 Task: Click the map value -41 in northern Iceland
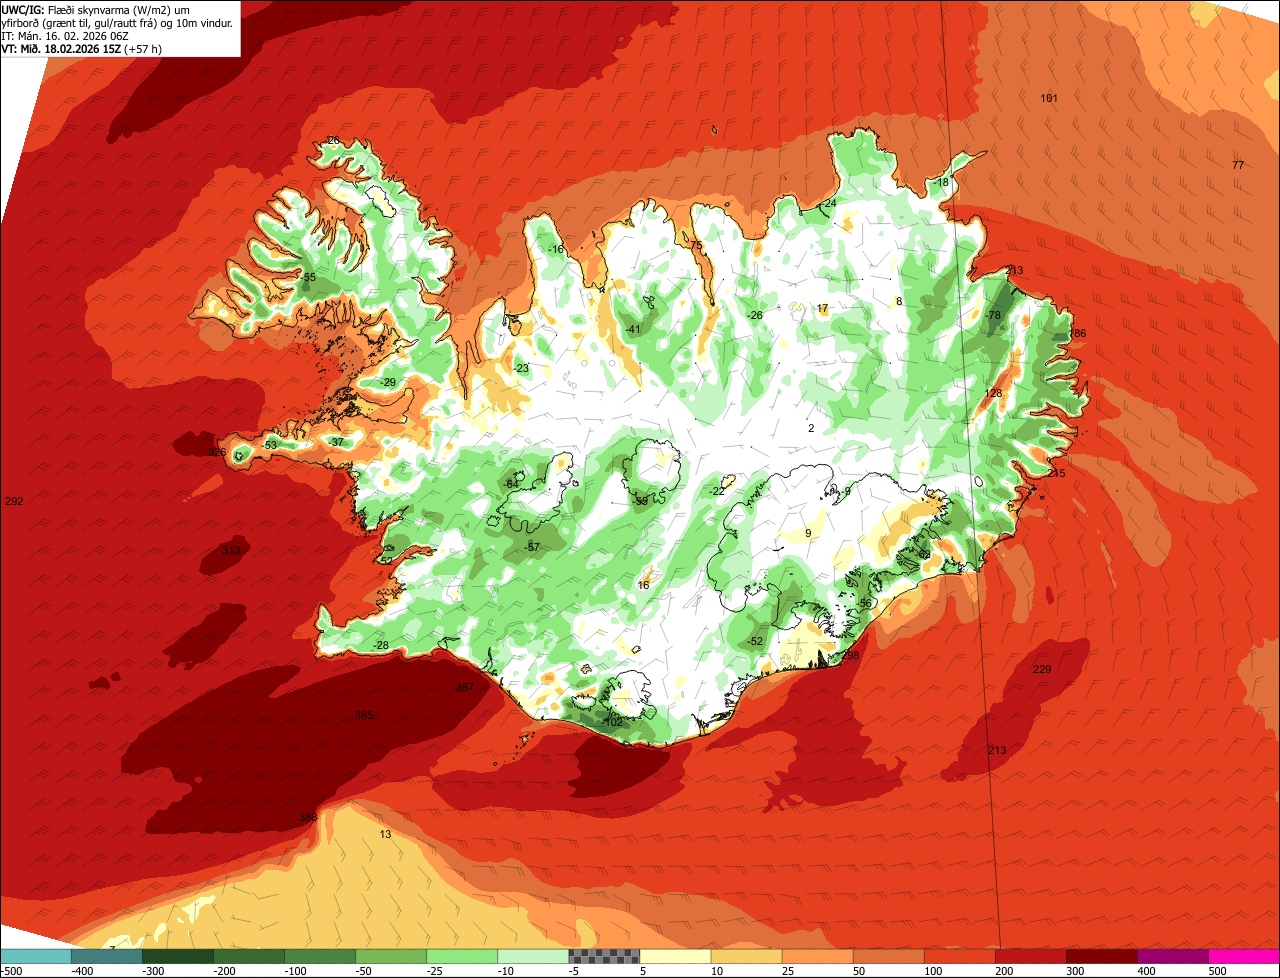coord(633,329)
